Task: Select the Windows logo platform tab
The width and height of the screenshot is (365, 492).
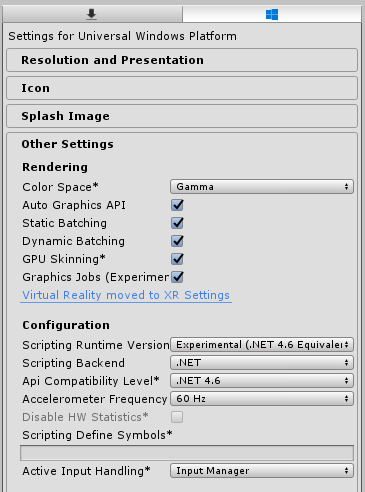Action: 272,14
